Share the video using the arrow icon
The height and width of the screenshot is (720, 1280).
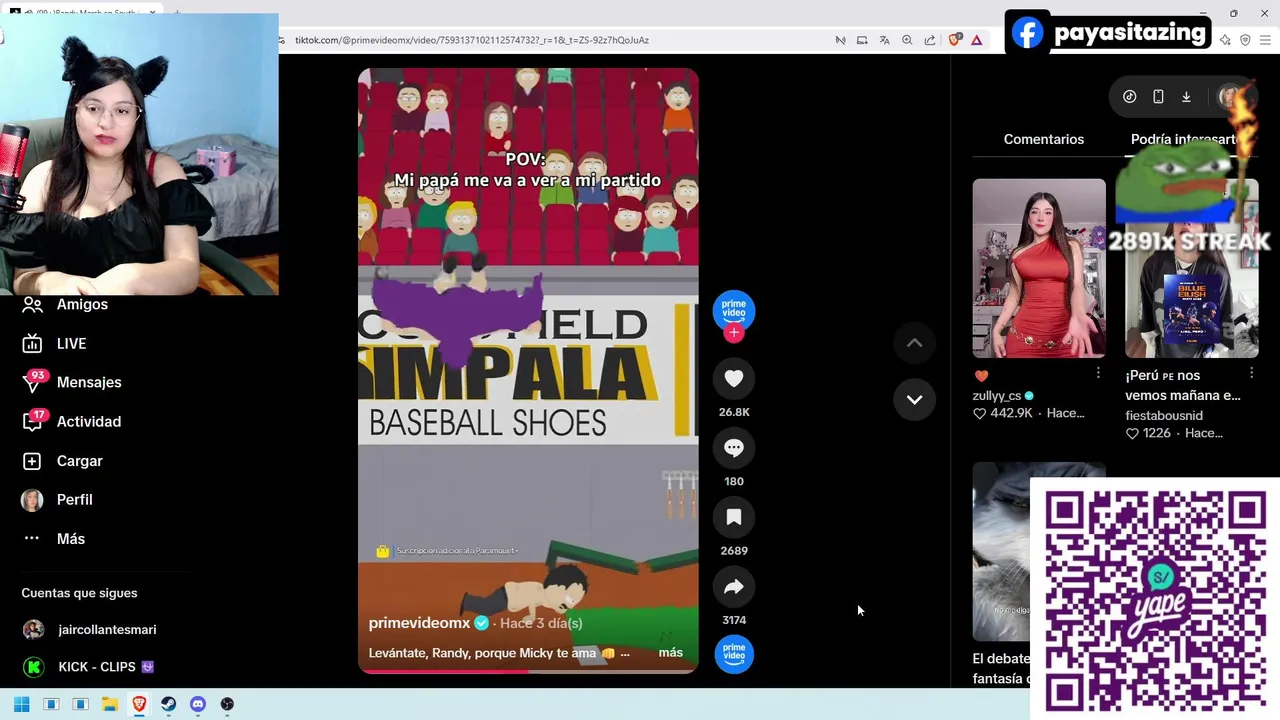pyautogui.click(x=734, y=587)
